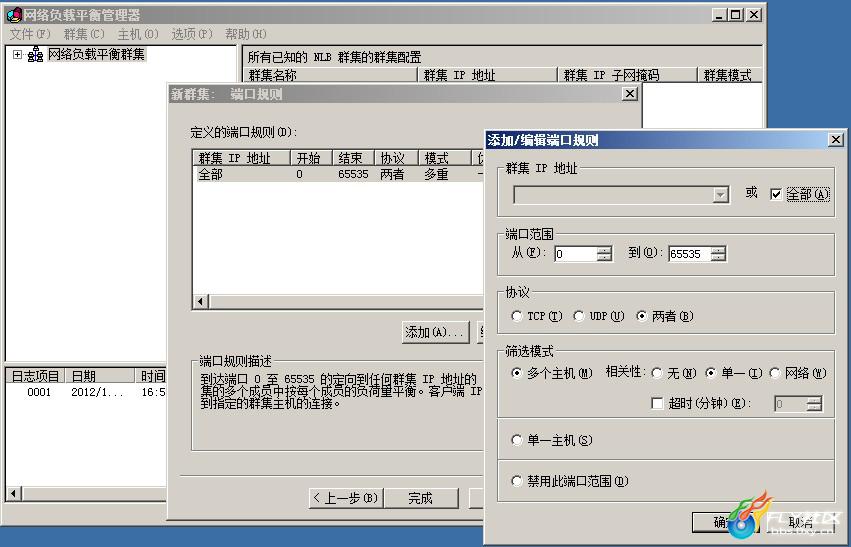Click the 完成 button

421,498
